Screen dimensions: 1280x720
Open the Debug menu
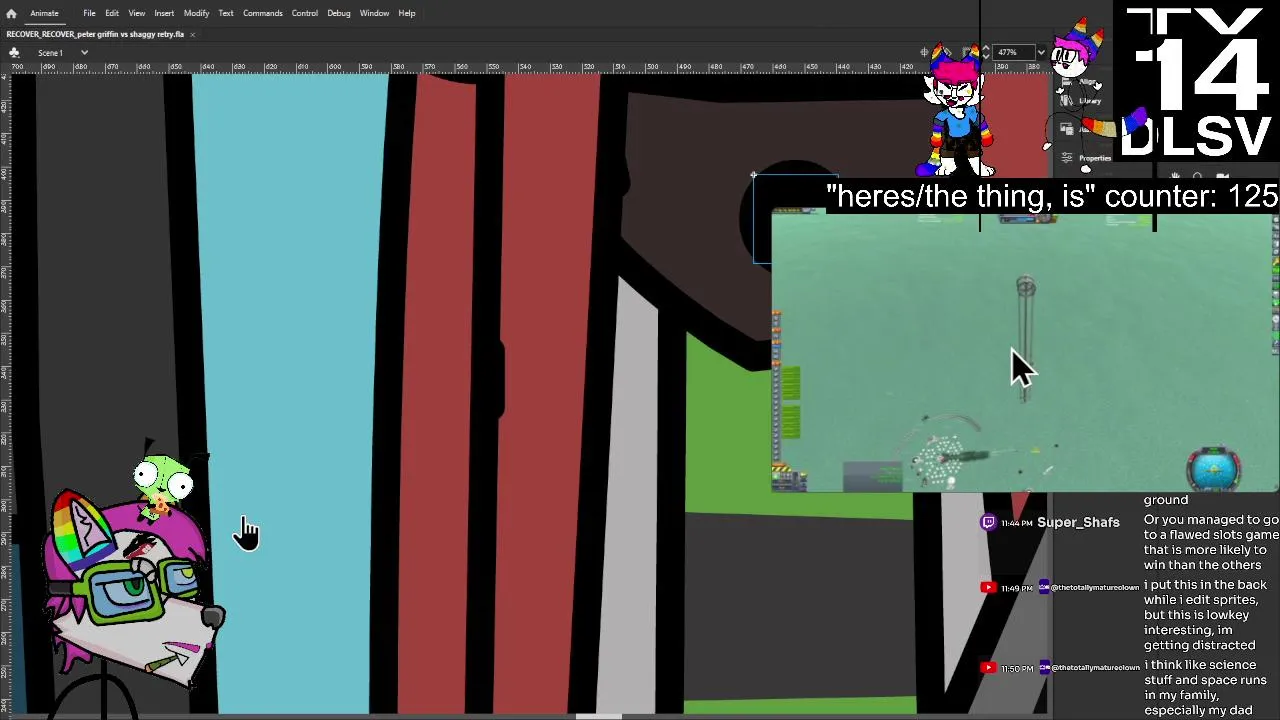[x=339, y=13]
